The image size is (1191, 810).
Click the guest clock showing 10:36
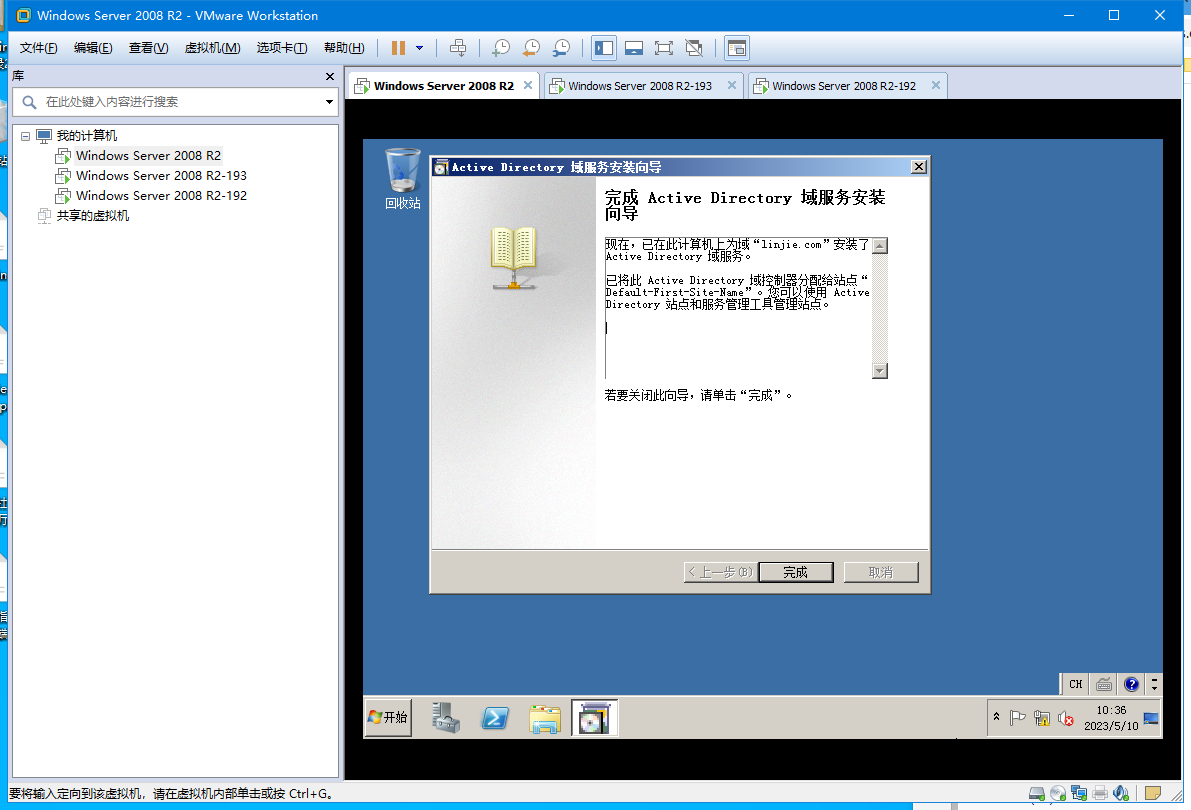click(1111, 718)
